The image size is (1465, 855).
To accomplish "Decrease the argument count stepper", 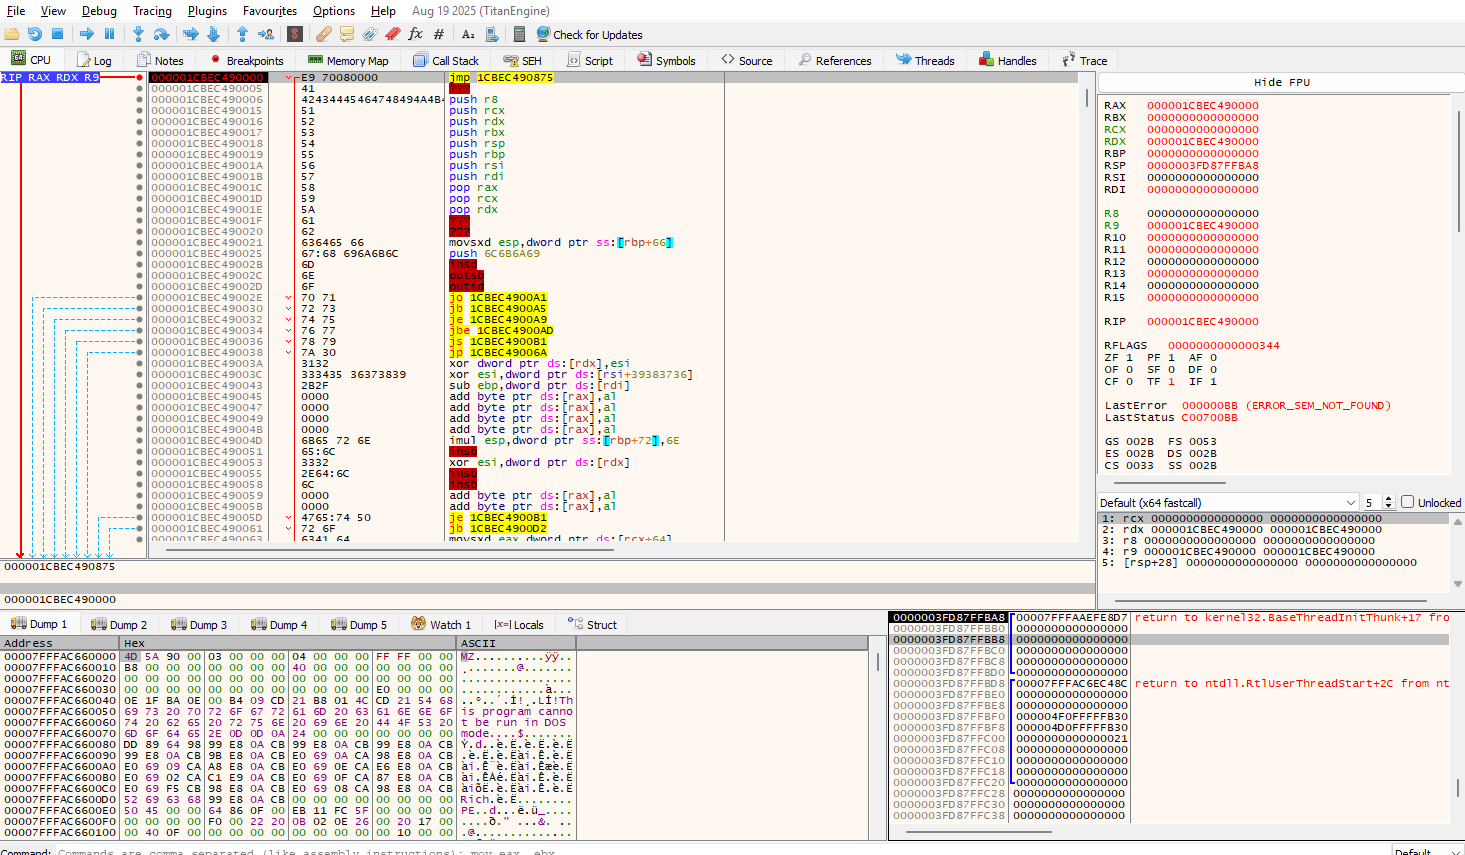I will pos(1389,507).
